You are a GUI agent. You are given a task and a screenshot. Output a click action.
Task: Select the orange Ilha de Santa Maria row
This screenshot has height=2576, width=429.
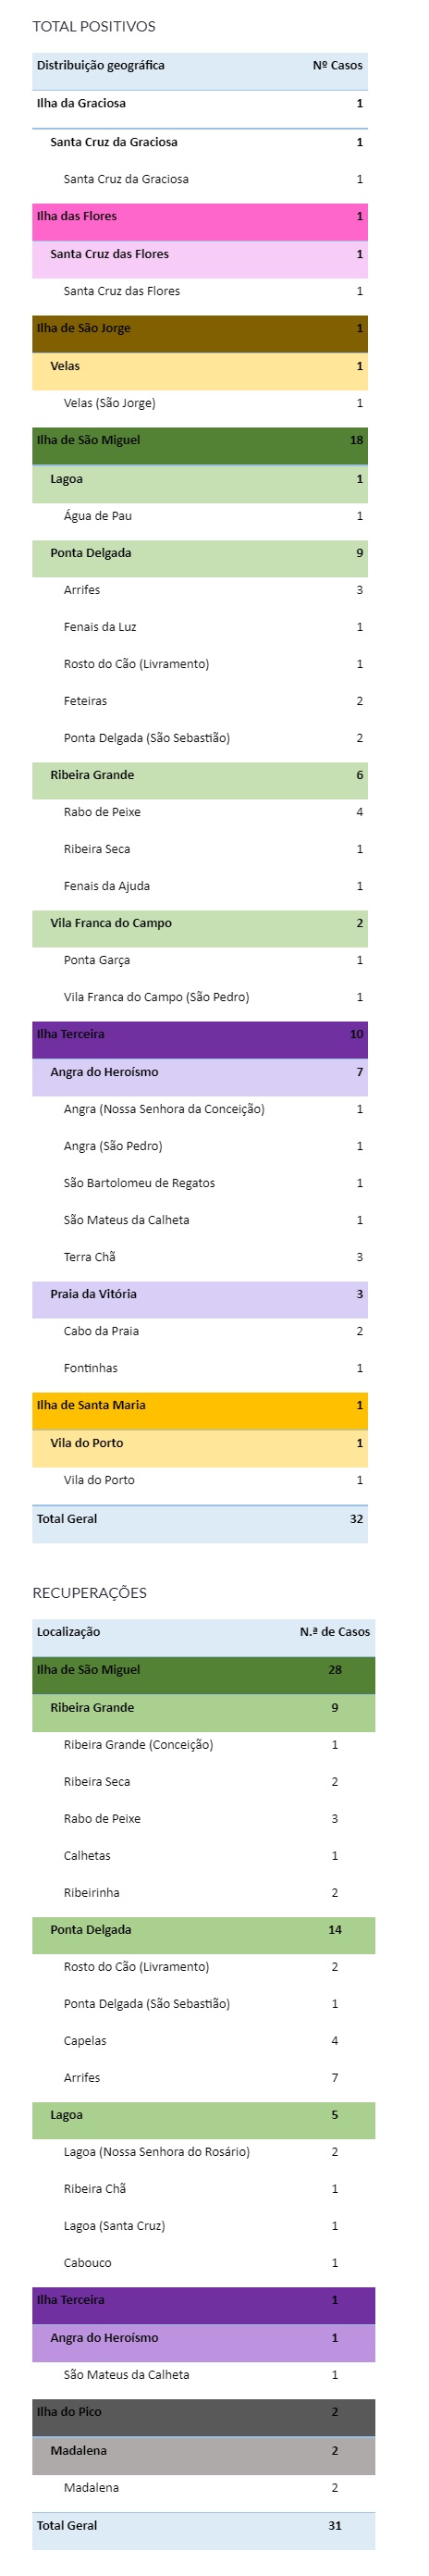200,1406
